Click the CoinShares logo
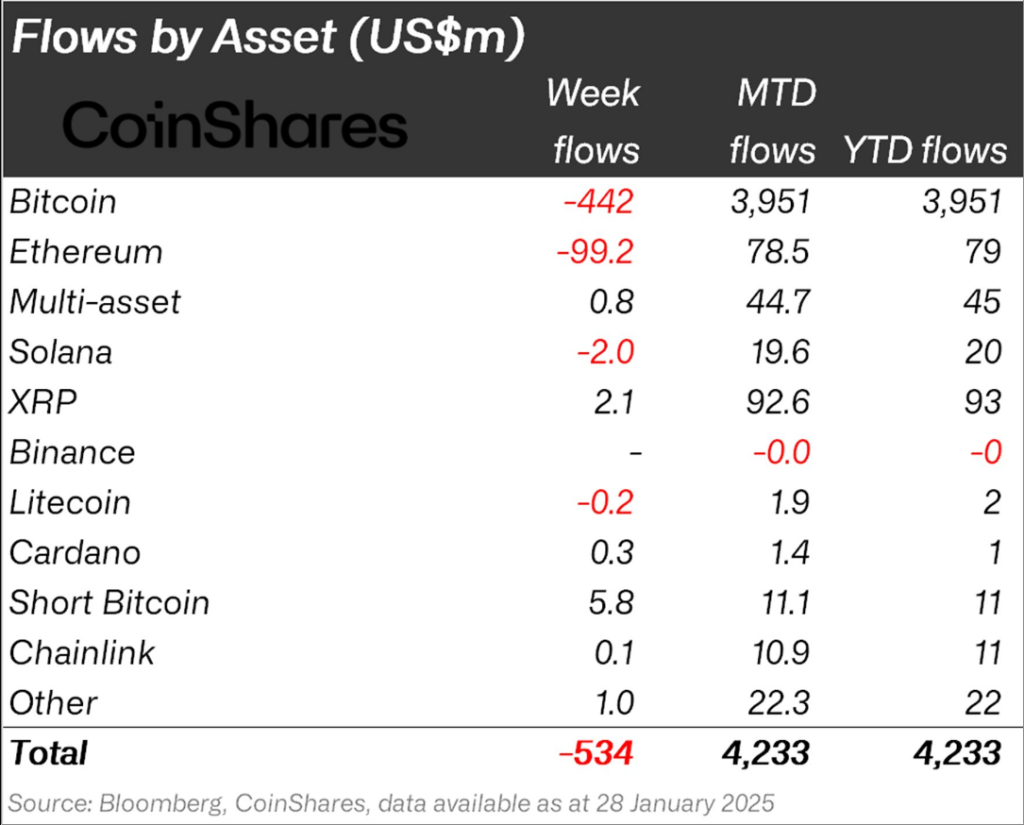The width and height of the screenshot is (1024, 825). [x=234, y=127]
